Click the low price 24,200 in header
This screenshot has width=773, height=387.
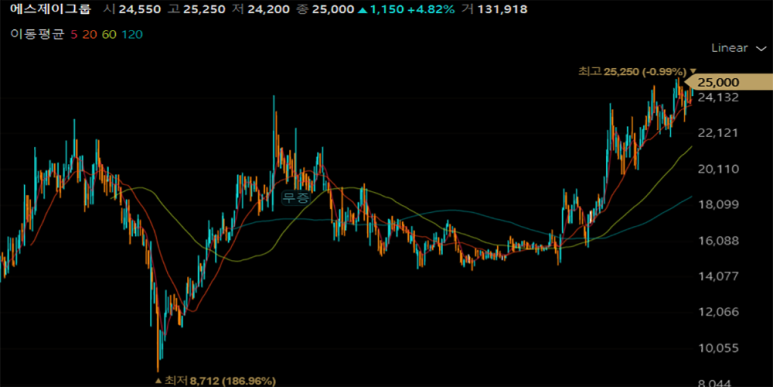(x=268, y=9)
